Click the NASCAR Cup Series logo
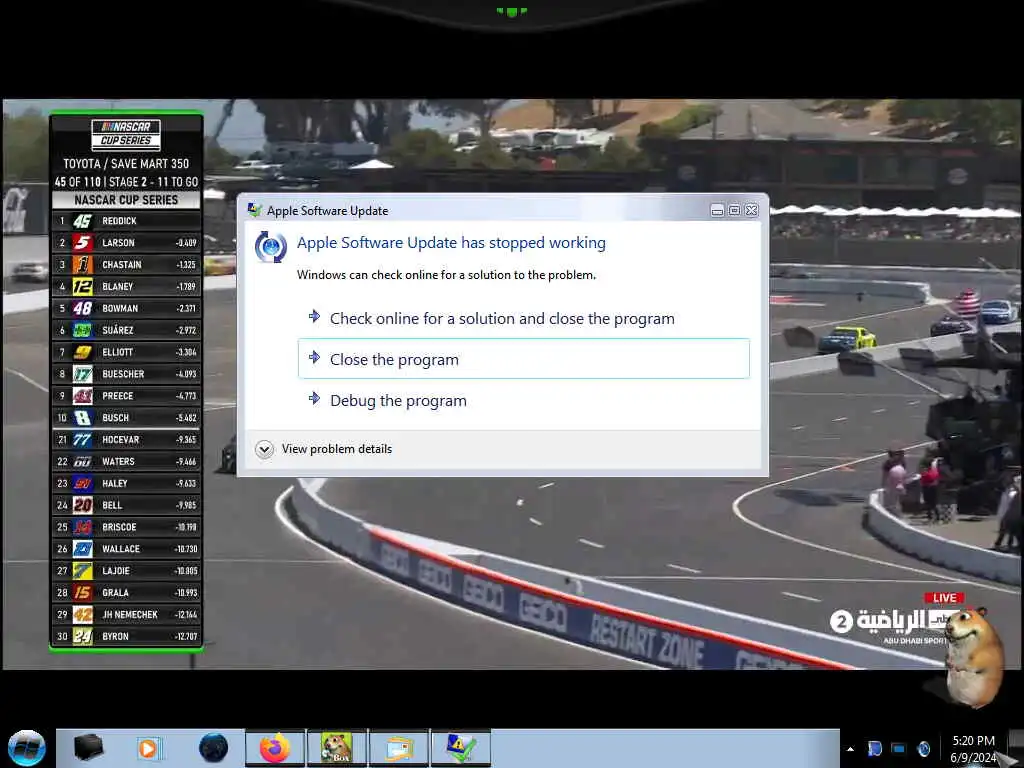1024x768 pixels. point(126,134)
